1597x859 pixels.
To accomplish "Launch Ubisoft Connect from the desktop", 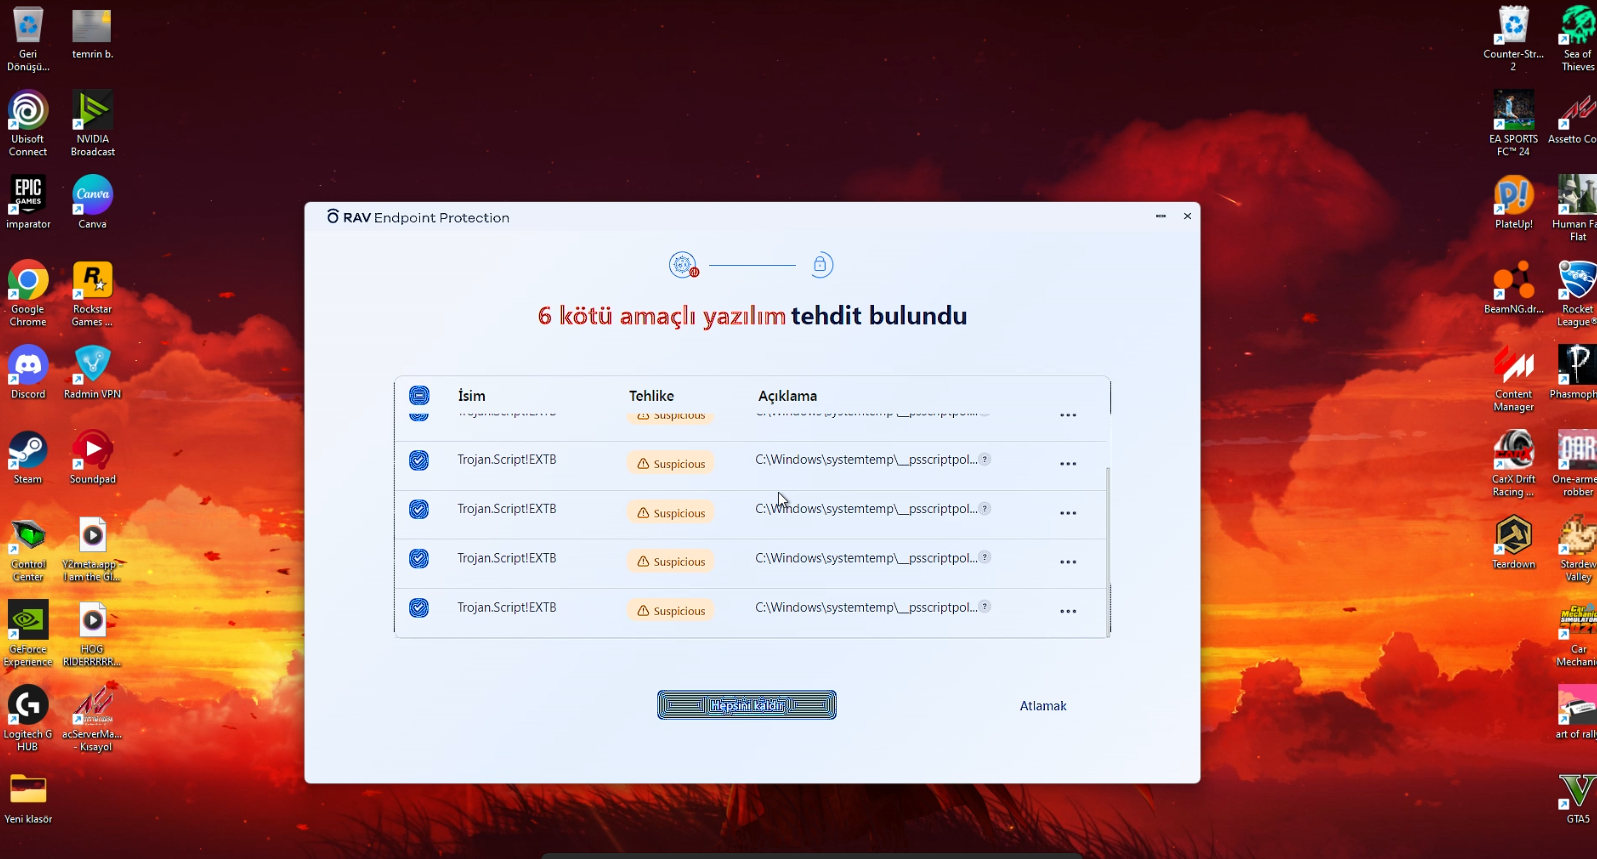I will point(28,124).
